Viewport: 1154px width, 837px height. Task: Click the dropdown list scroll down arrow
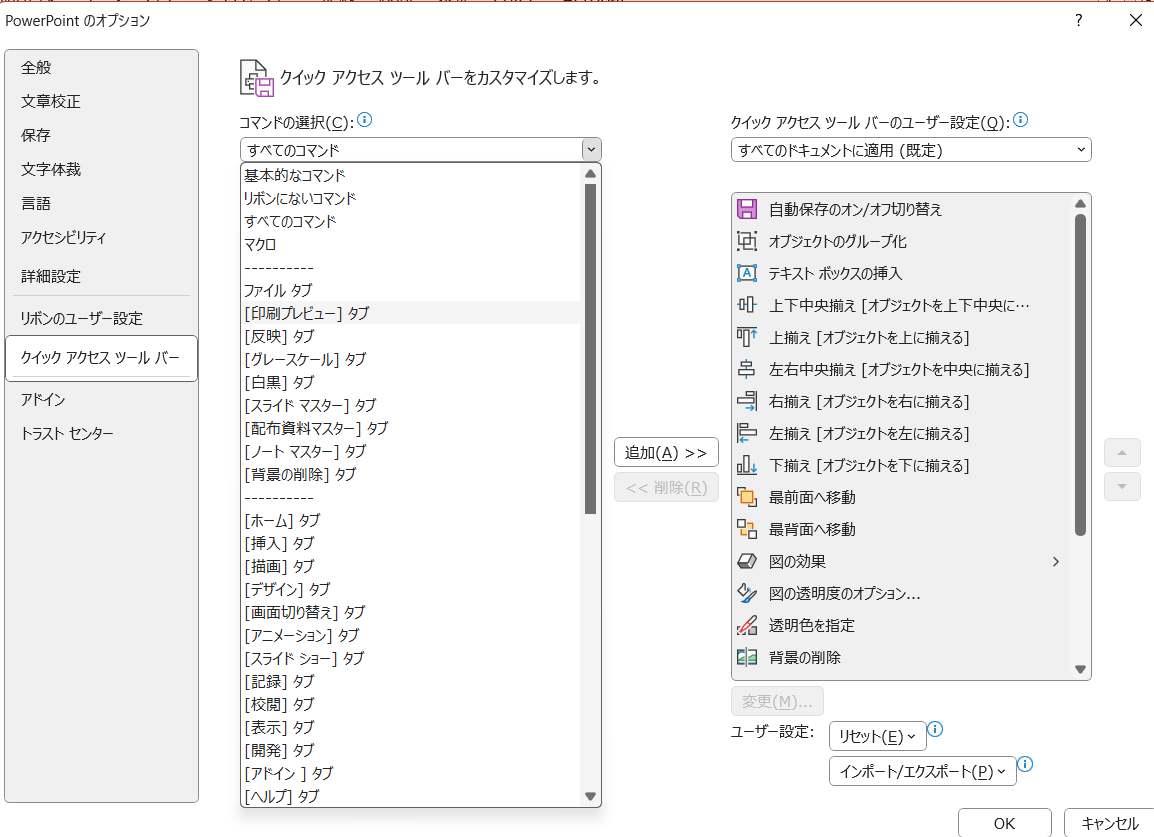click(590, 796)
